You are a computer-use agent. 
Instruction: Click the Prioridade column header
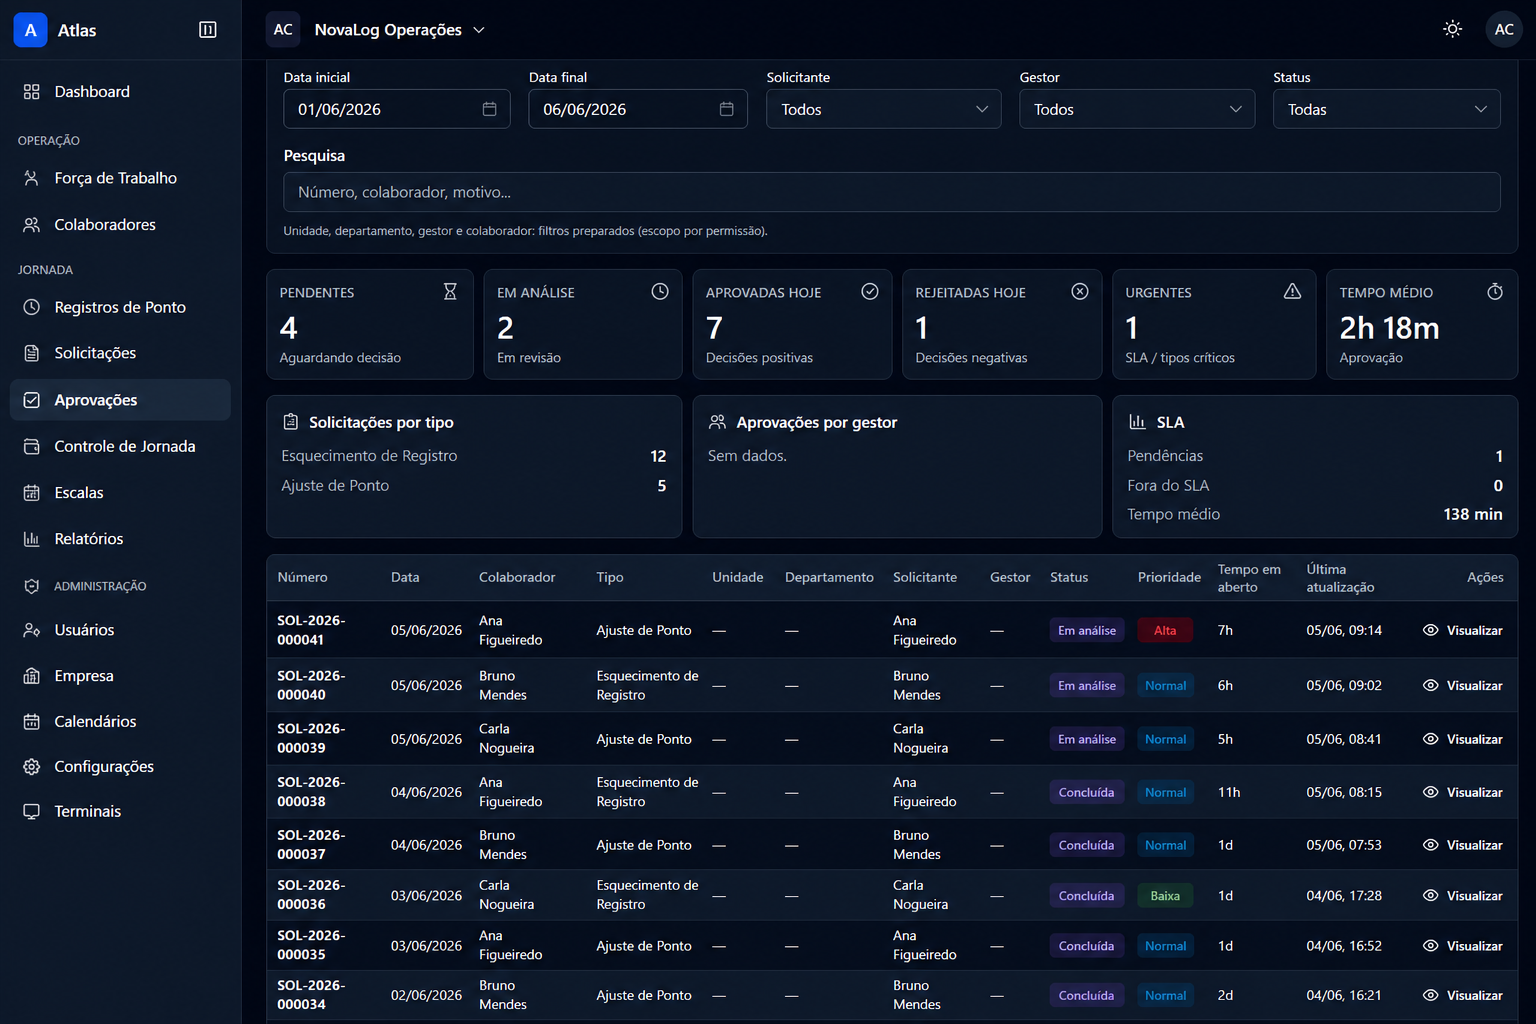(x=1169, y=577)
